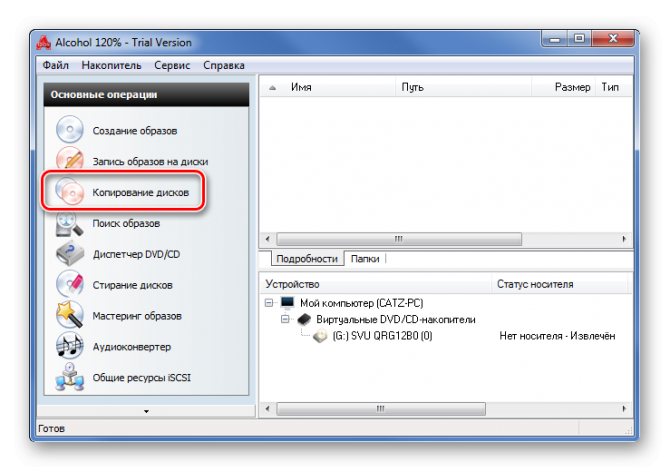Click the Статус носителя column header

561,284
